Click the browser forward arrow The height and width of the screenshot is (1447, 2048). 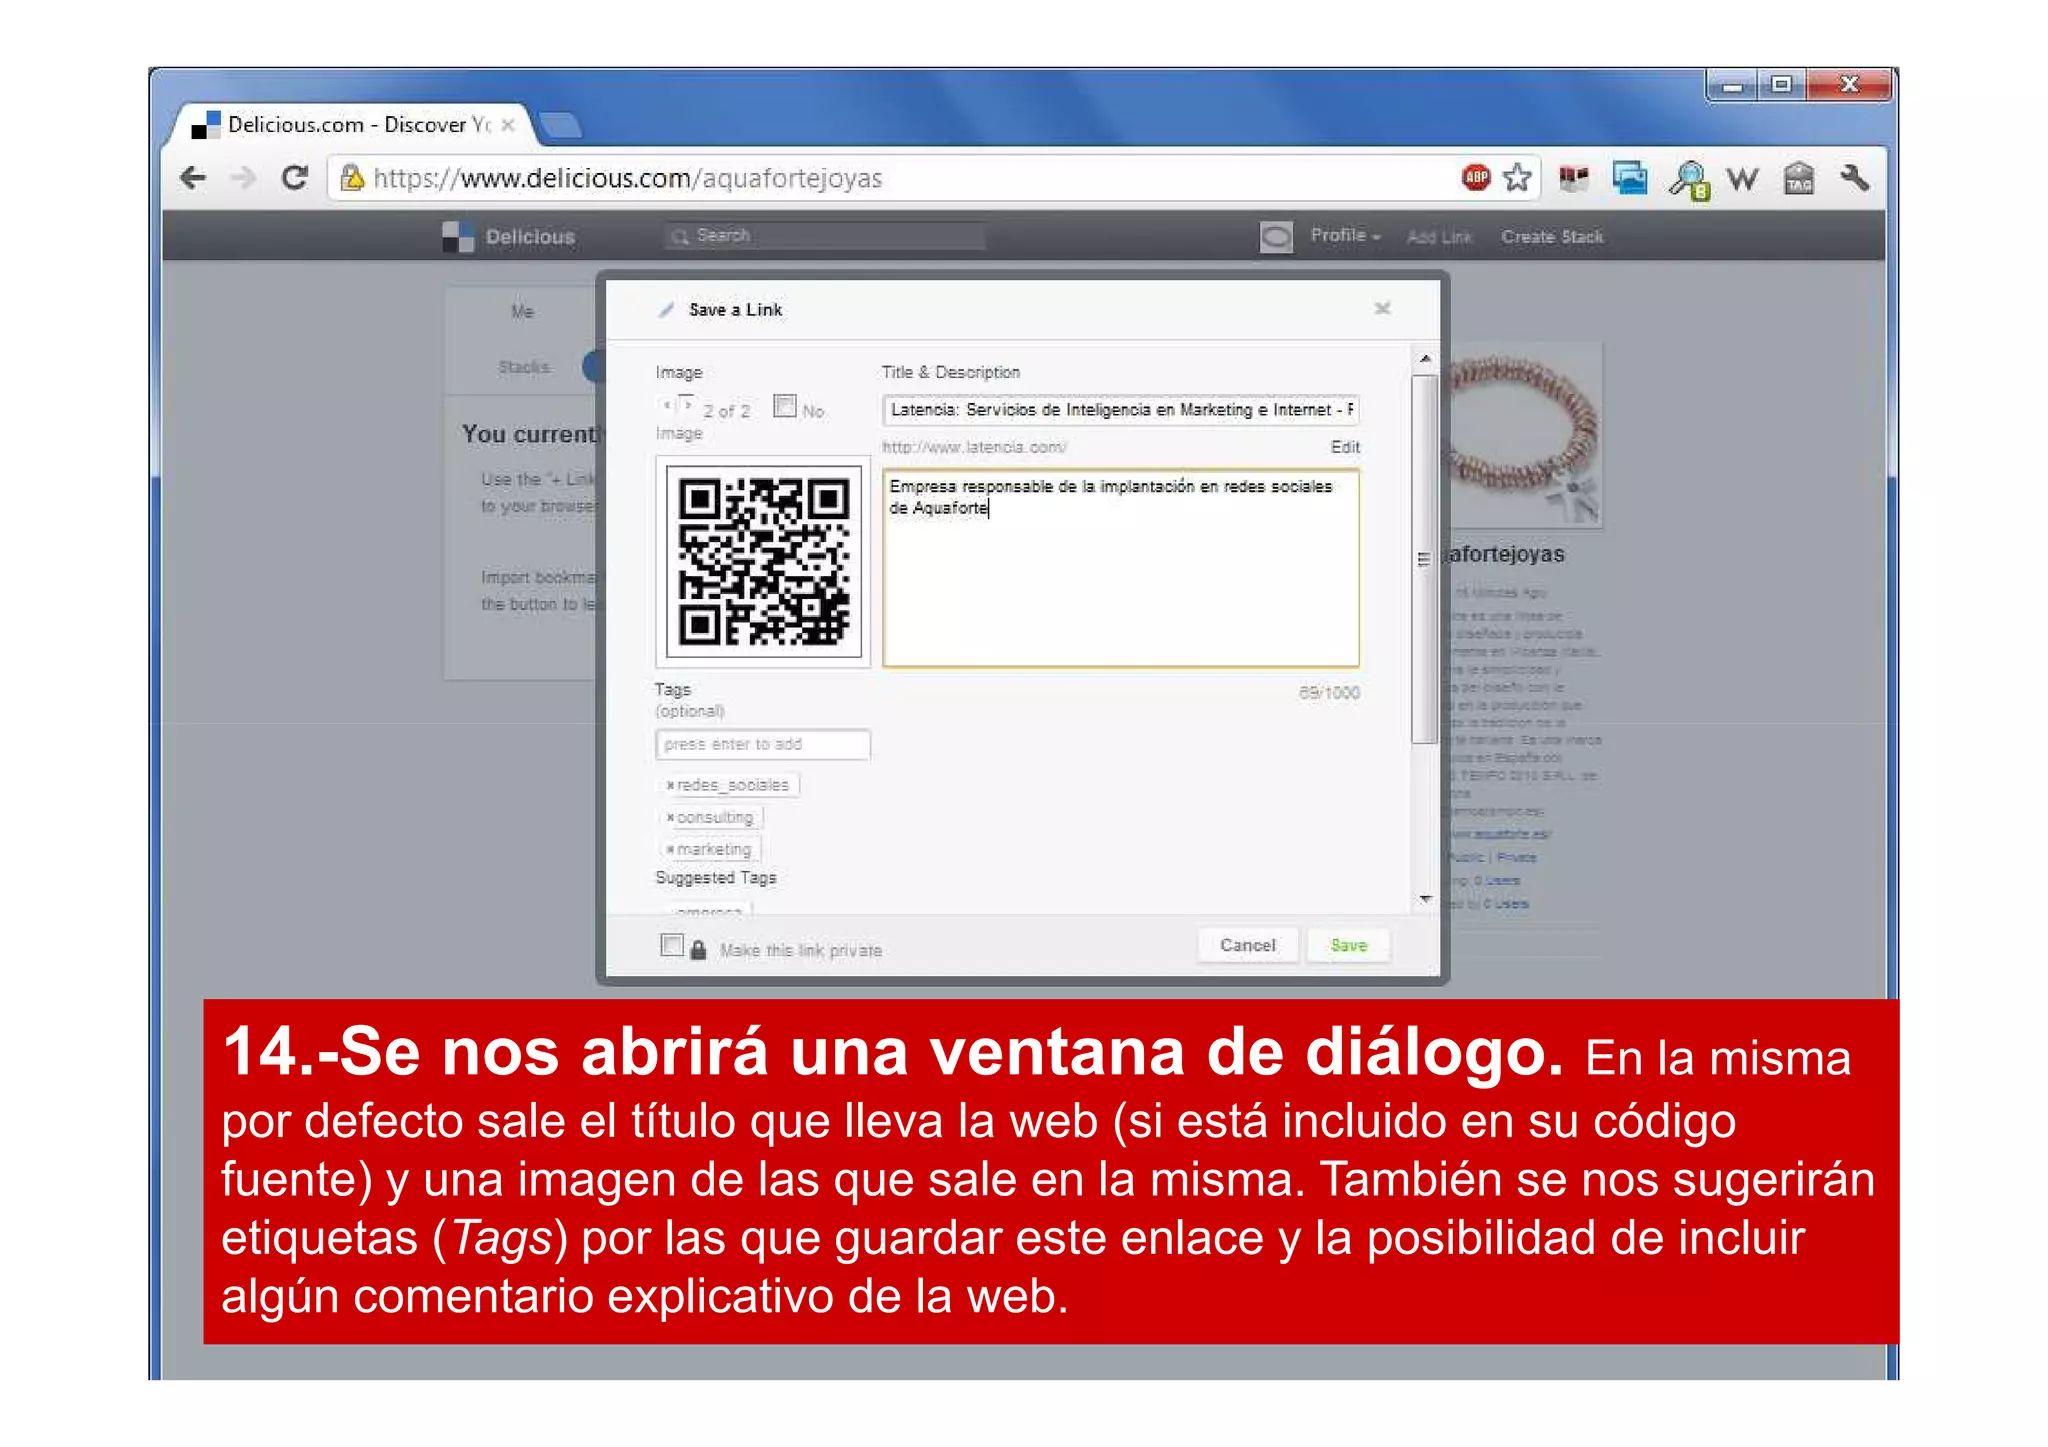[243, 178]
